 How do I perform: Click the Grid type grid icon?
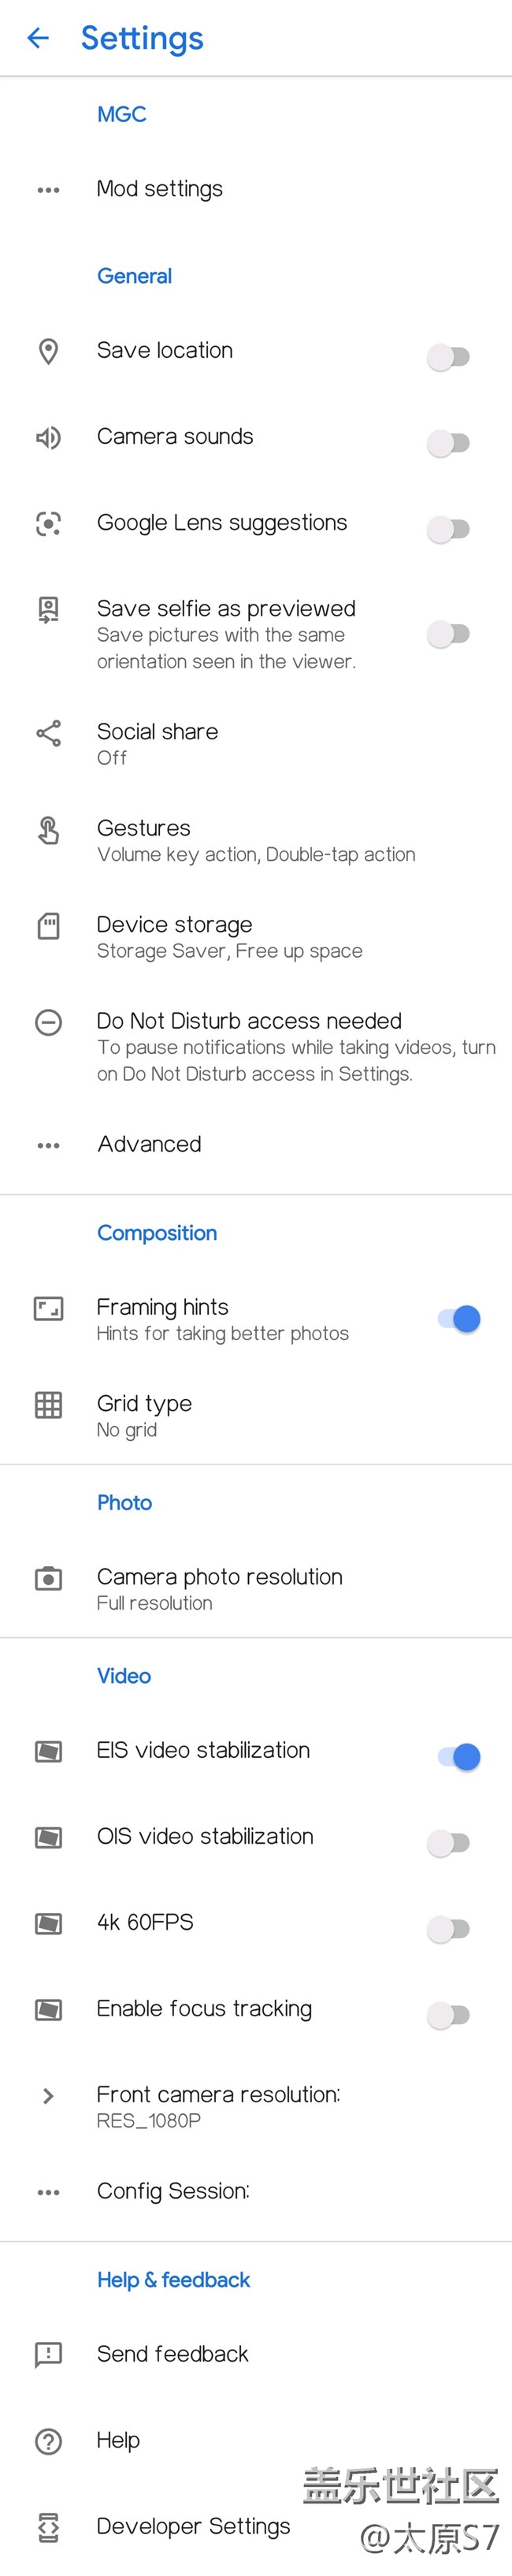pos(48,1405)
